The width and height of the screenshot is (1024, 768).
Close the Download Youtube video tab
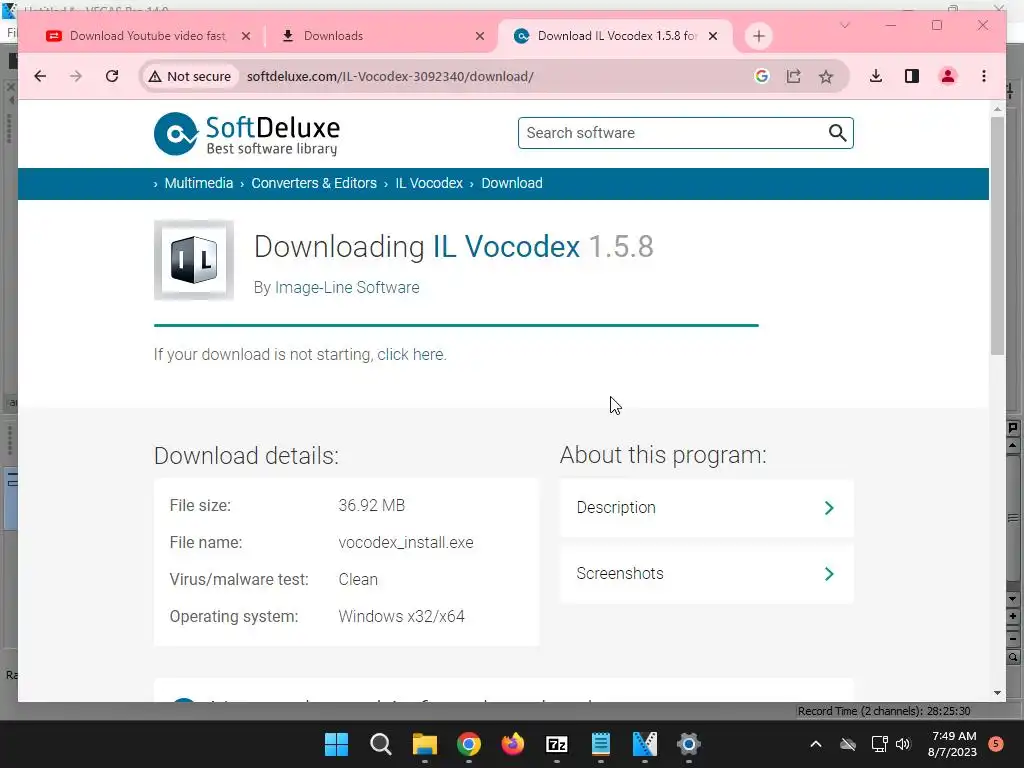pos(246,36)
